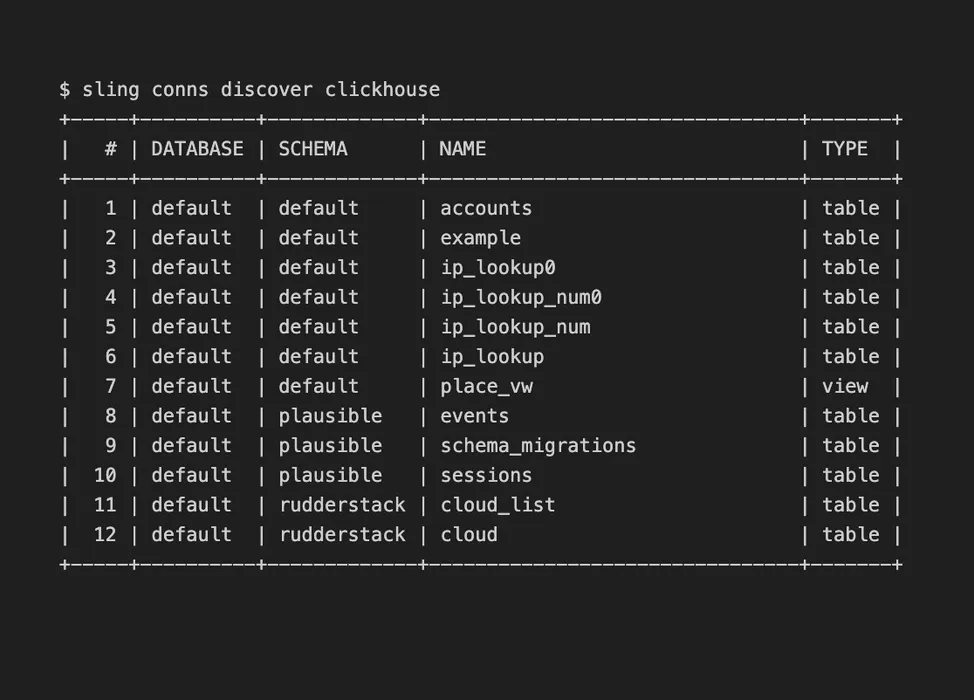Click the # column header
The width and height of the screenshot is (974, 700).
110,149
